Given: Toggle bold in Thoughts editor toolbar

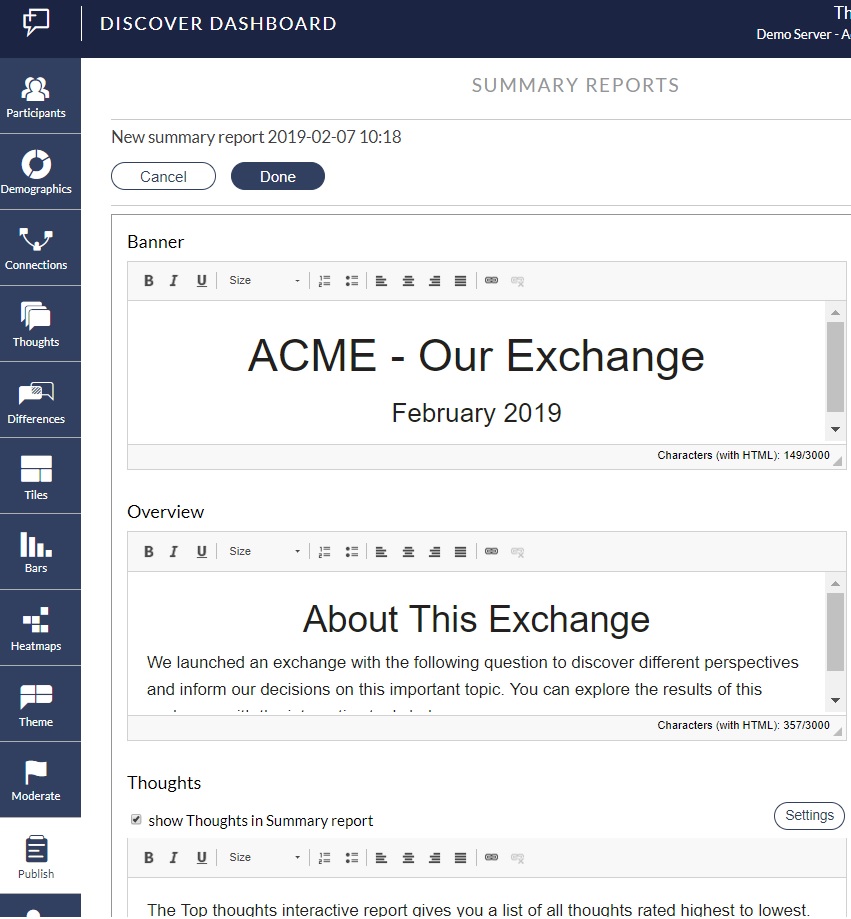Looking at the screenshot, I should click(149, 857).
